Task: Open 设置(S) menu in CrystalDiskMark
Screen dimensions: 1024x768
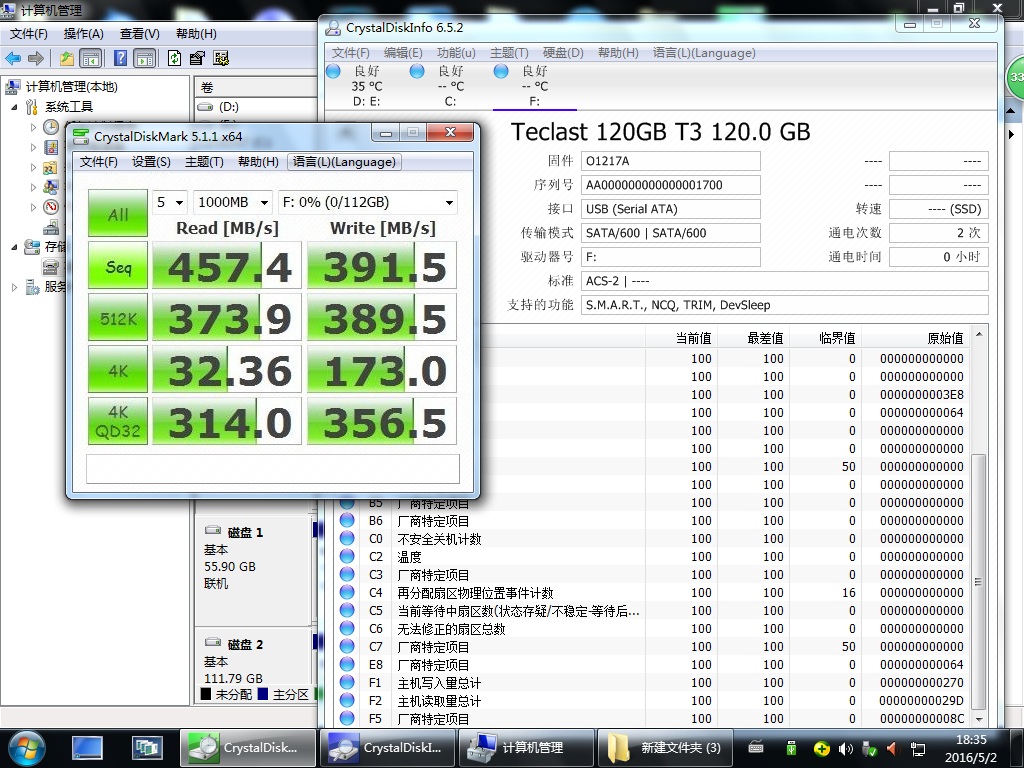Action: [151, 162]
